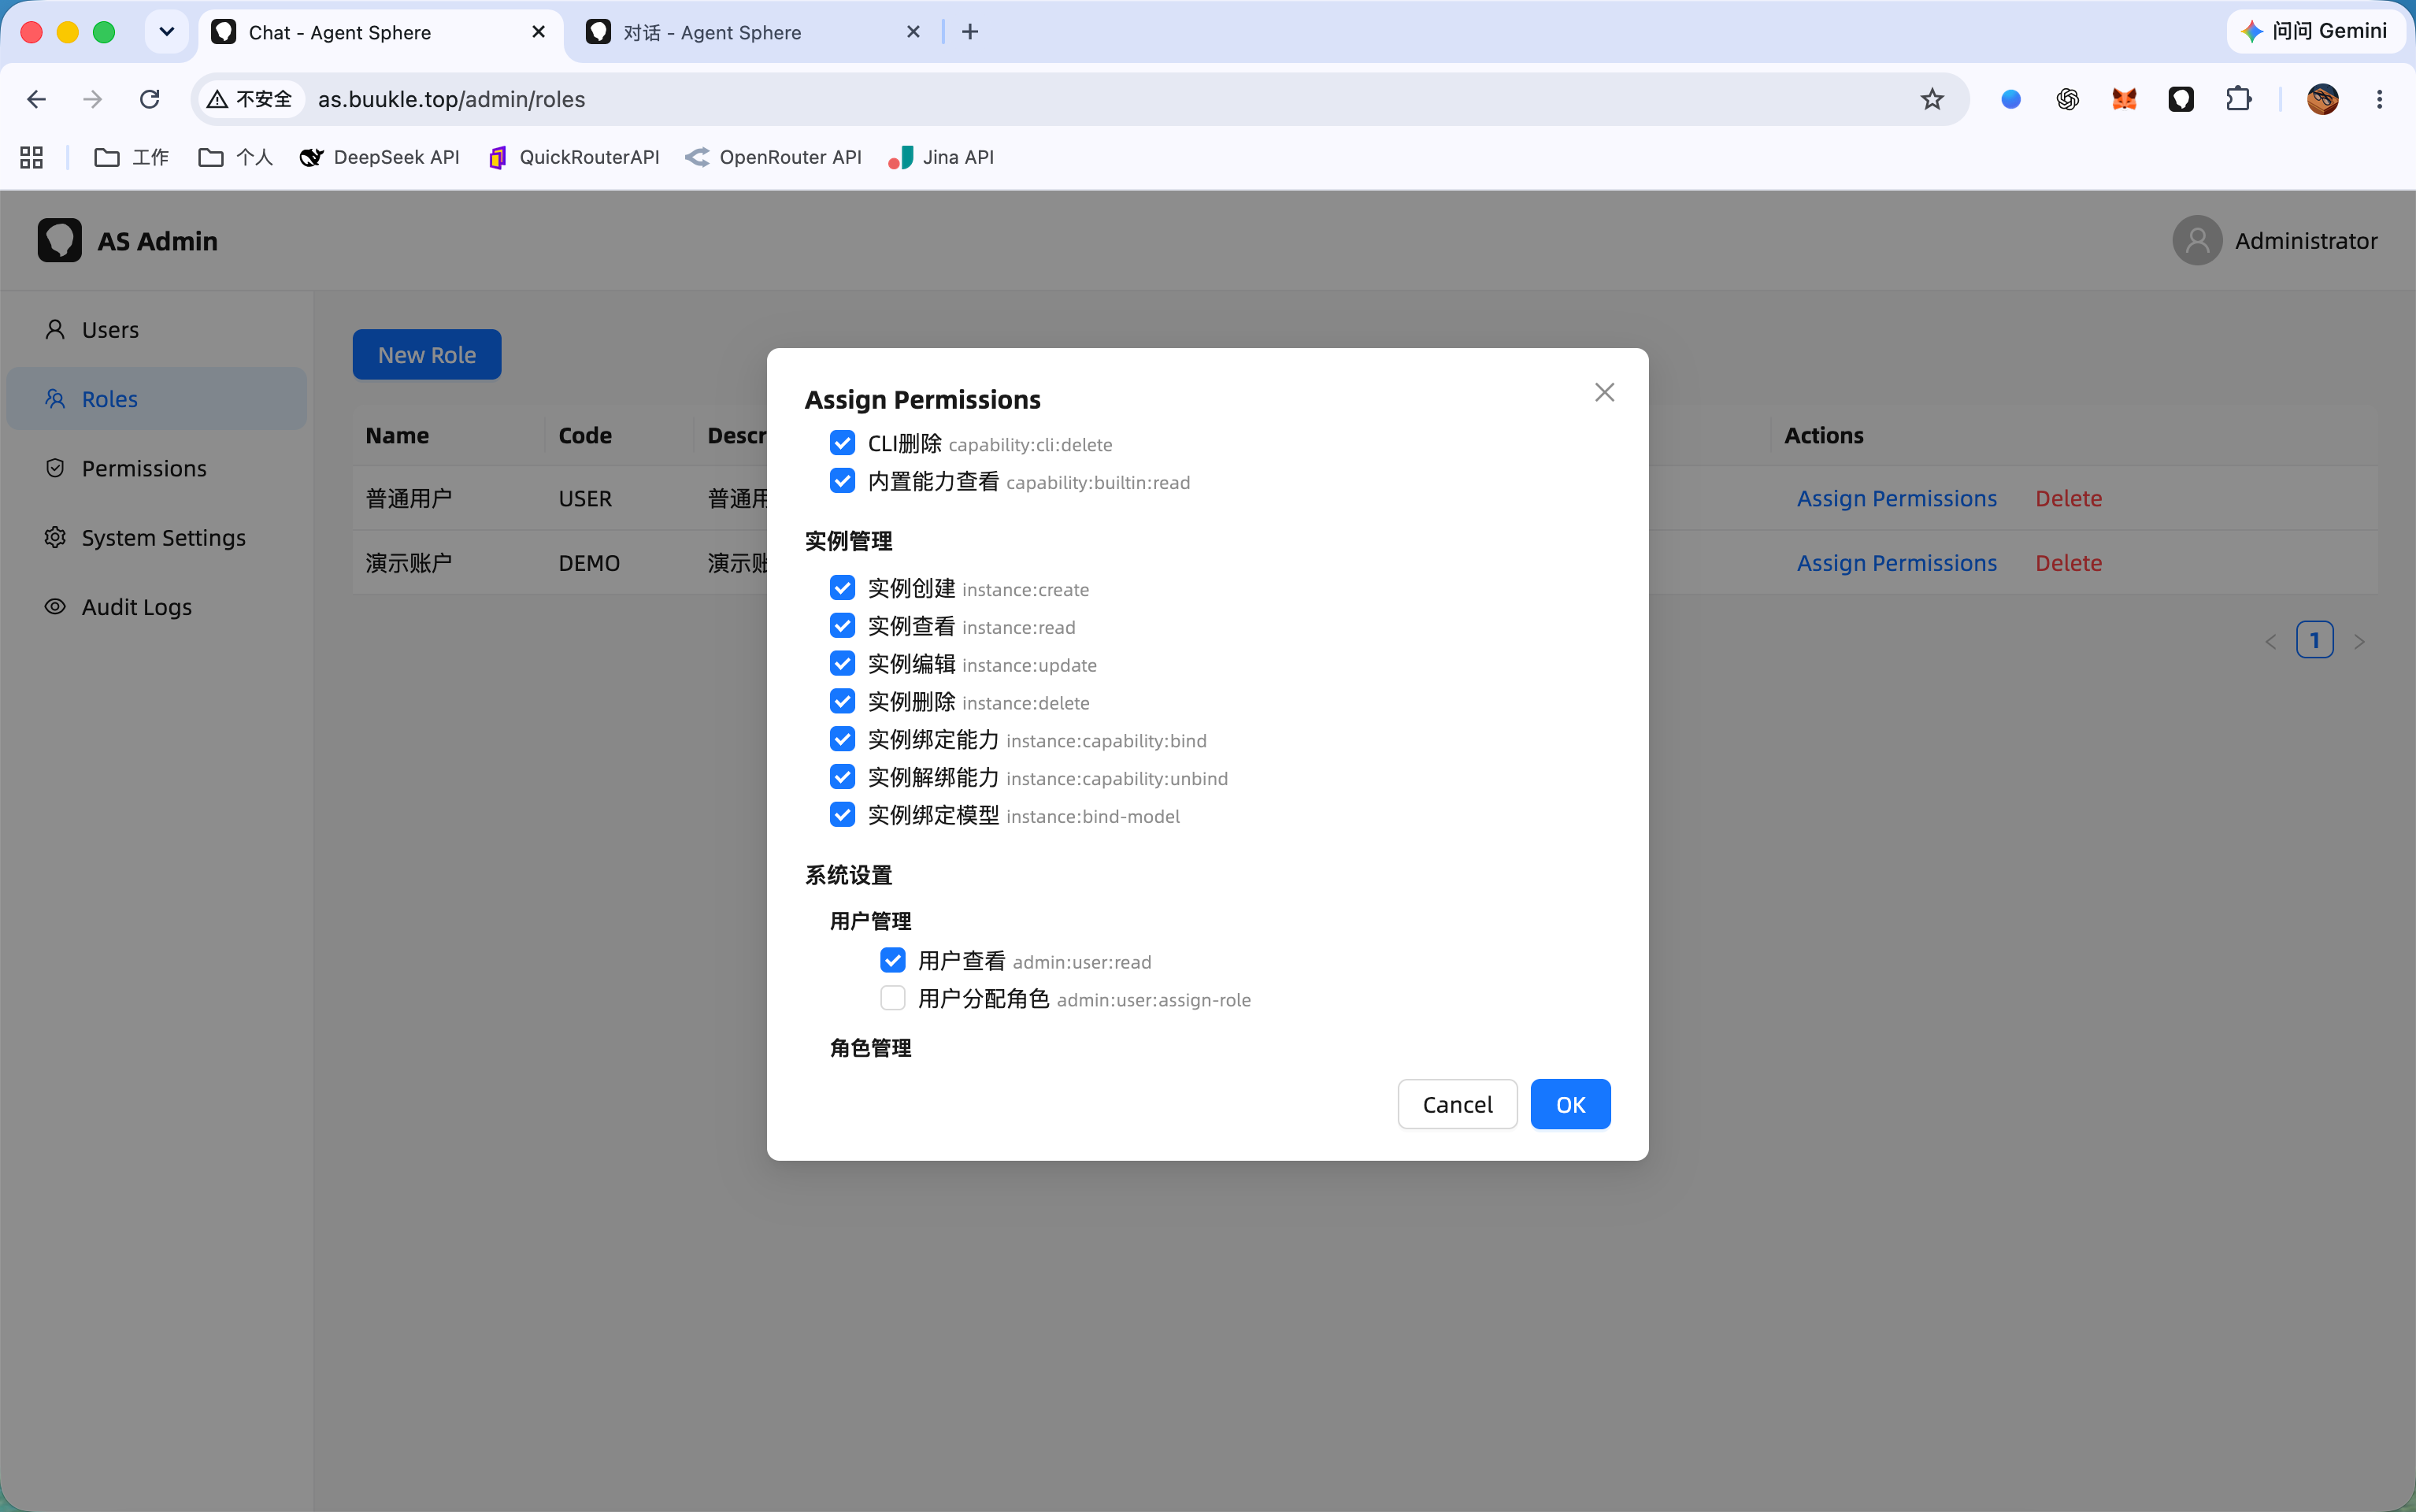Screen dimensions: 2416x1512
Task: Cancel the Assign Permissions dialog
Action: coord(1457,1104)
